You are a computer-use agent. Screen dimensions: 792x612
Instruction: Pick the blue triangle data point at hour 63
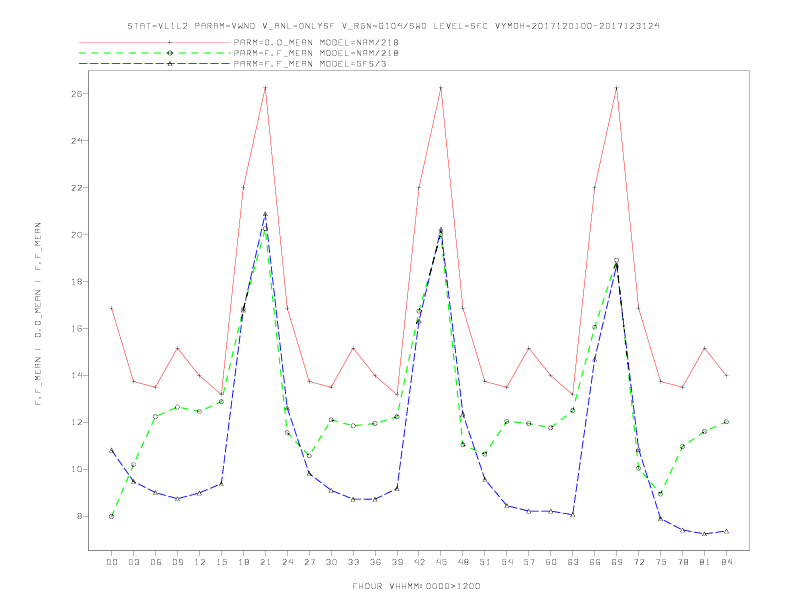pos(573,515)
